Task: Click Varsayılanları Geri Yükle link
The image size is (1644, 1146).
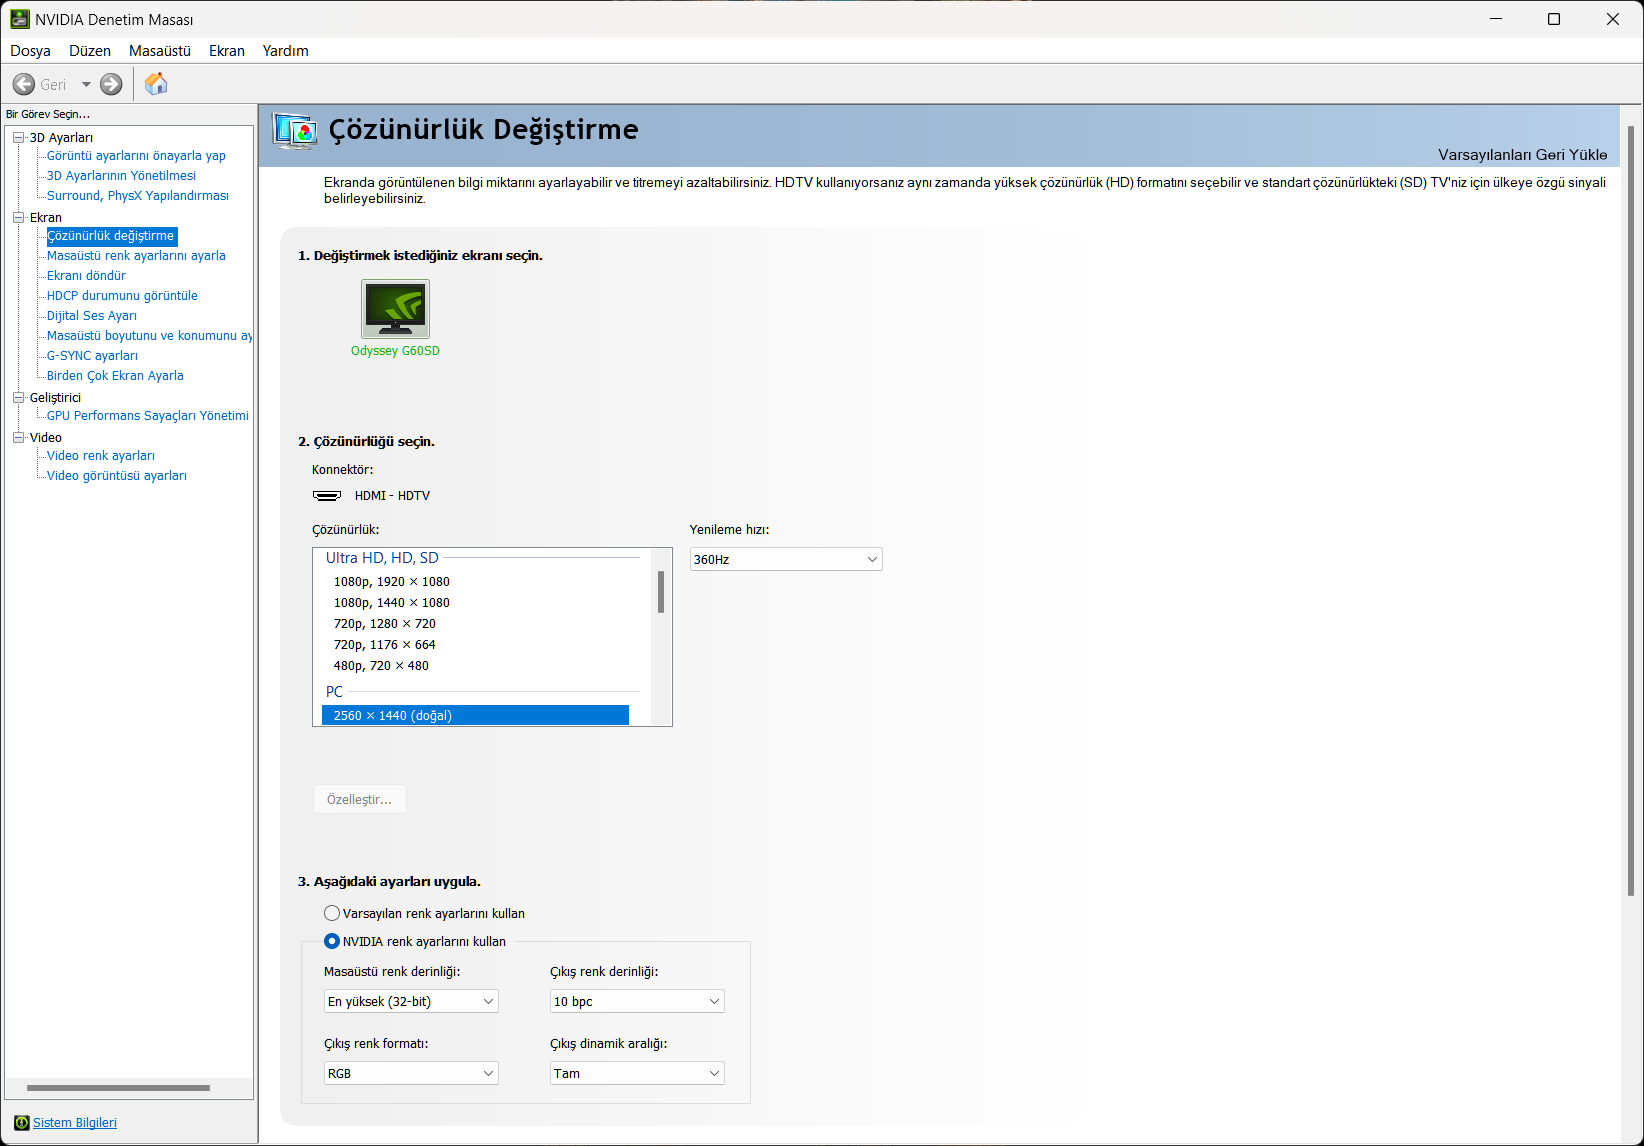Action: point(1522,155)
